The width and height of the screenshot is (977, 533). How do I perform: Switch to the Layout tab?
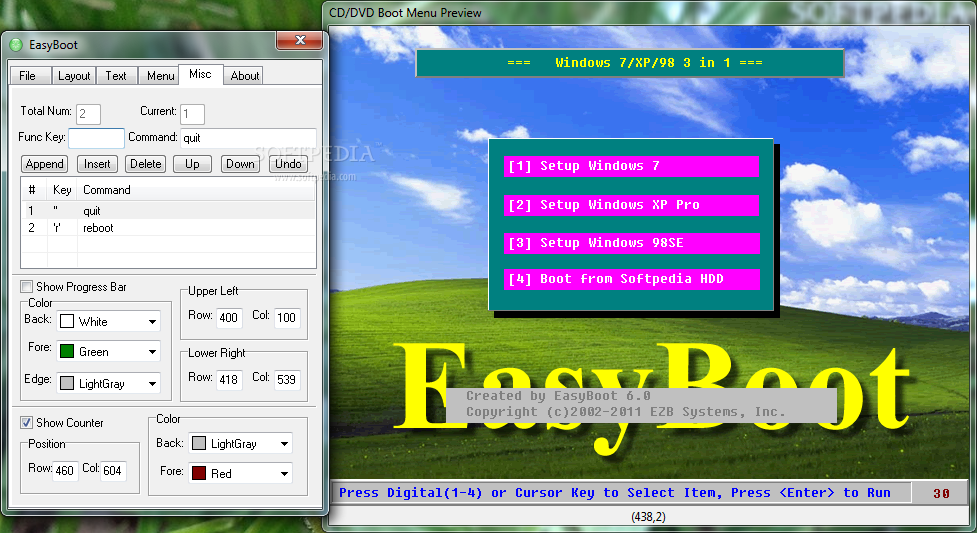74,76
